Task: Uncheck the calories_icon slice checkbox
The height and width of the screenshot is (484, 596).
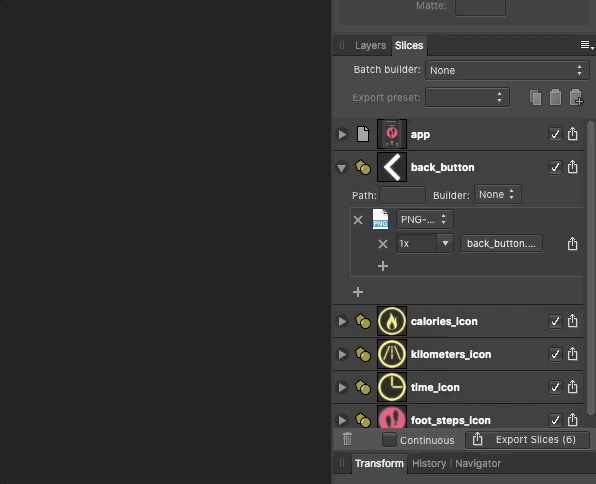Action: pyautogui.click(x=555, y=321)
